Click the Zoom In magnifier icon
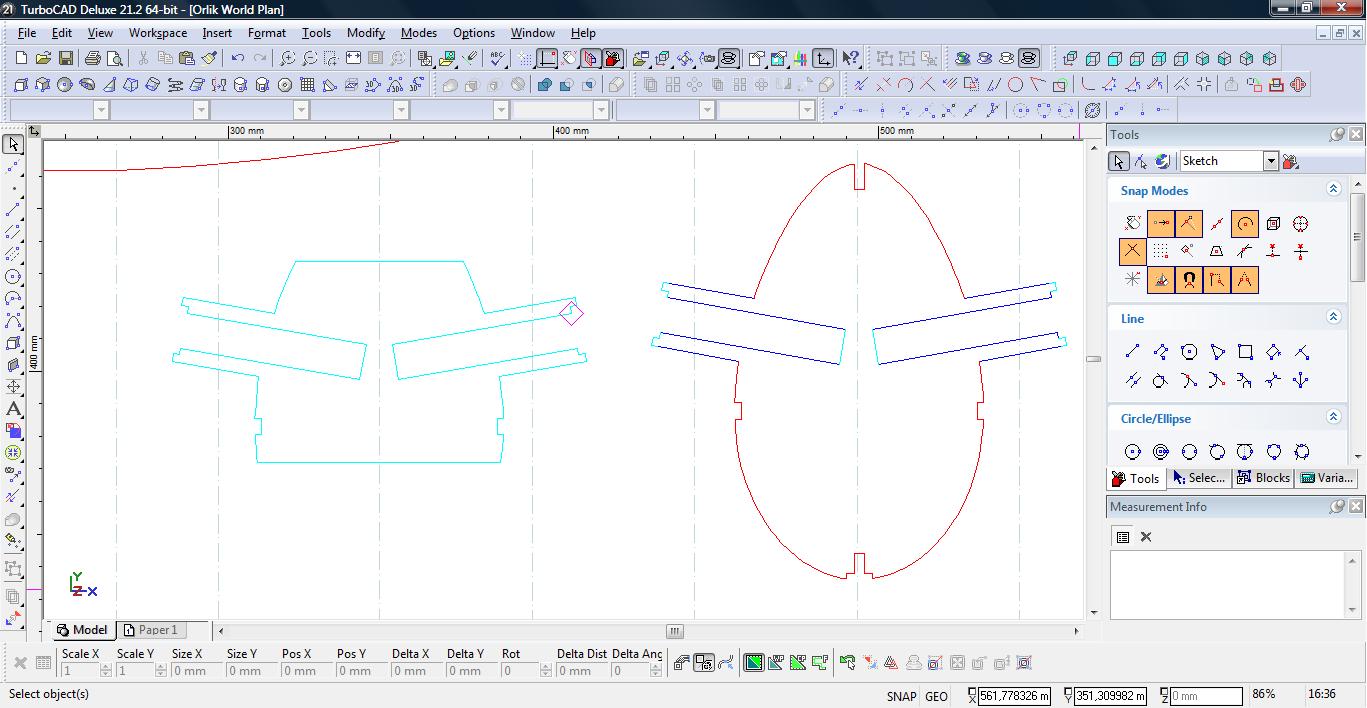 pos(288,59)
